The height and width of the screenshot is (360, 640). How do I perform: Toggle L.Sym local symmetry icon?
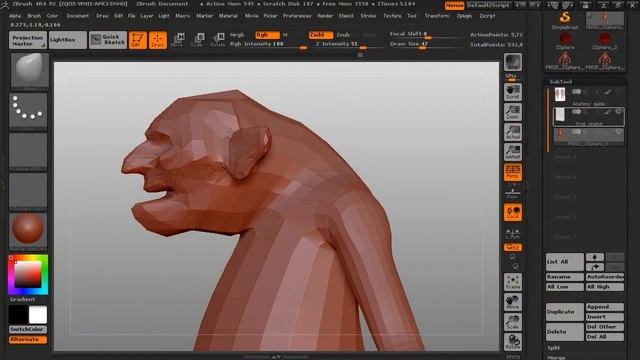[x=513, y=233]
